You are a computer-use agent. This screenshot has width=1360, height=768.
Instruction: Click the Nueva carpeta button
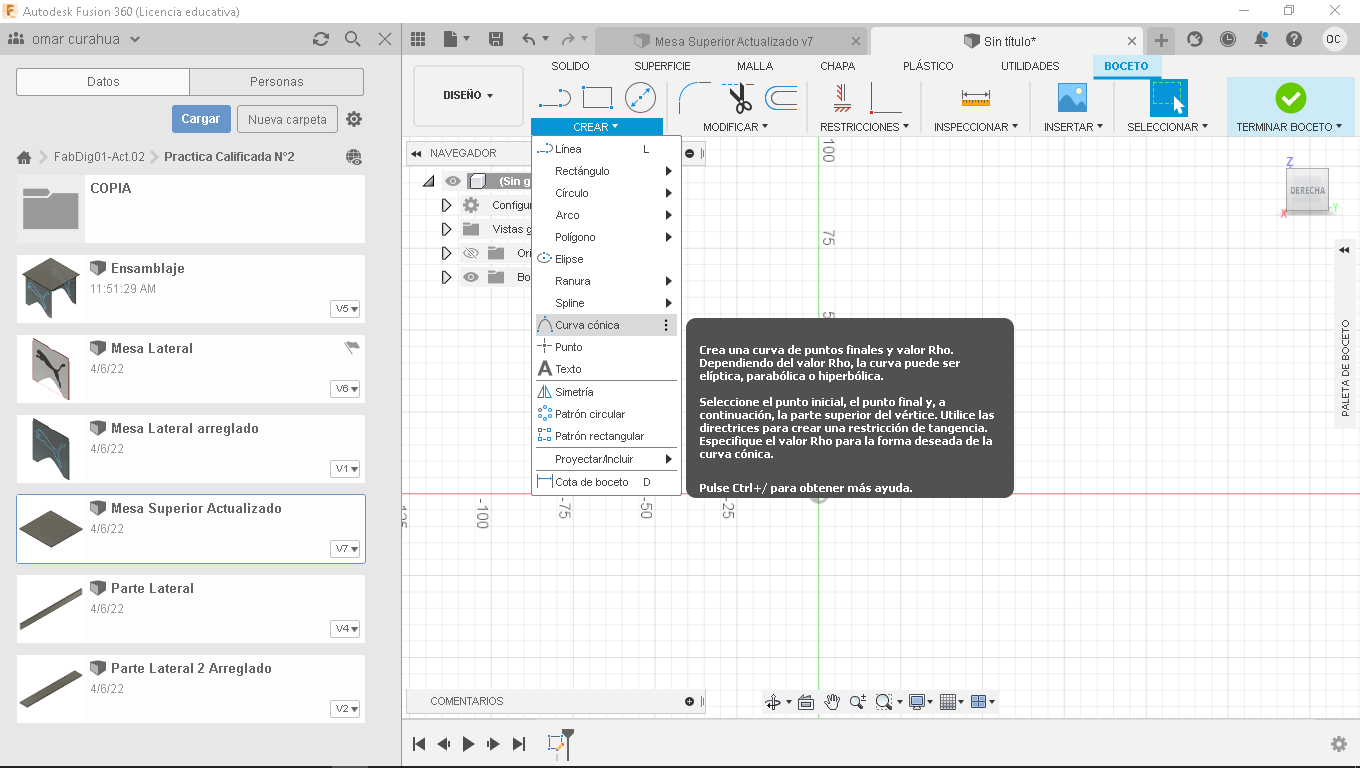[x=287, y=119]
